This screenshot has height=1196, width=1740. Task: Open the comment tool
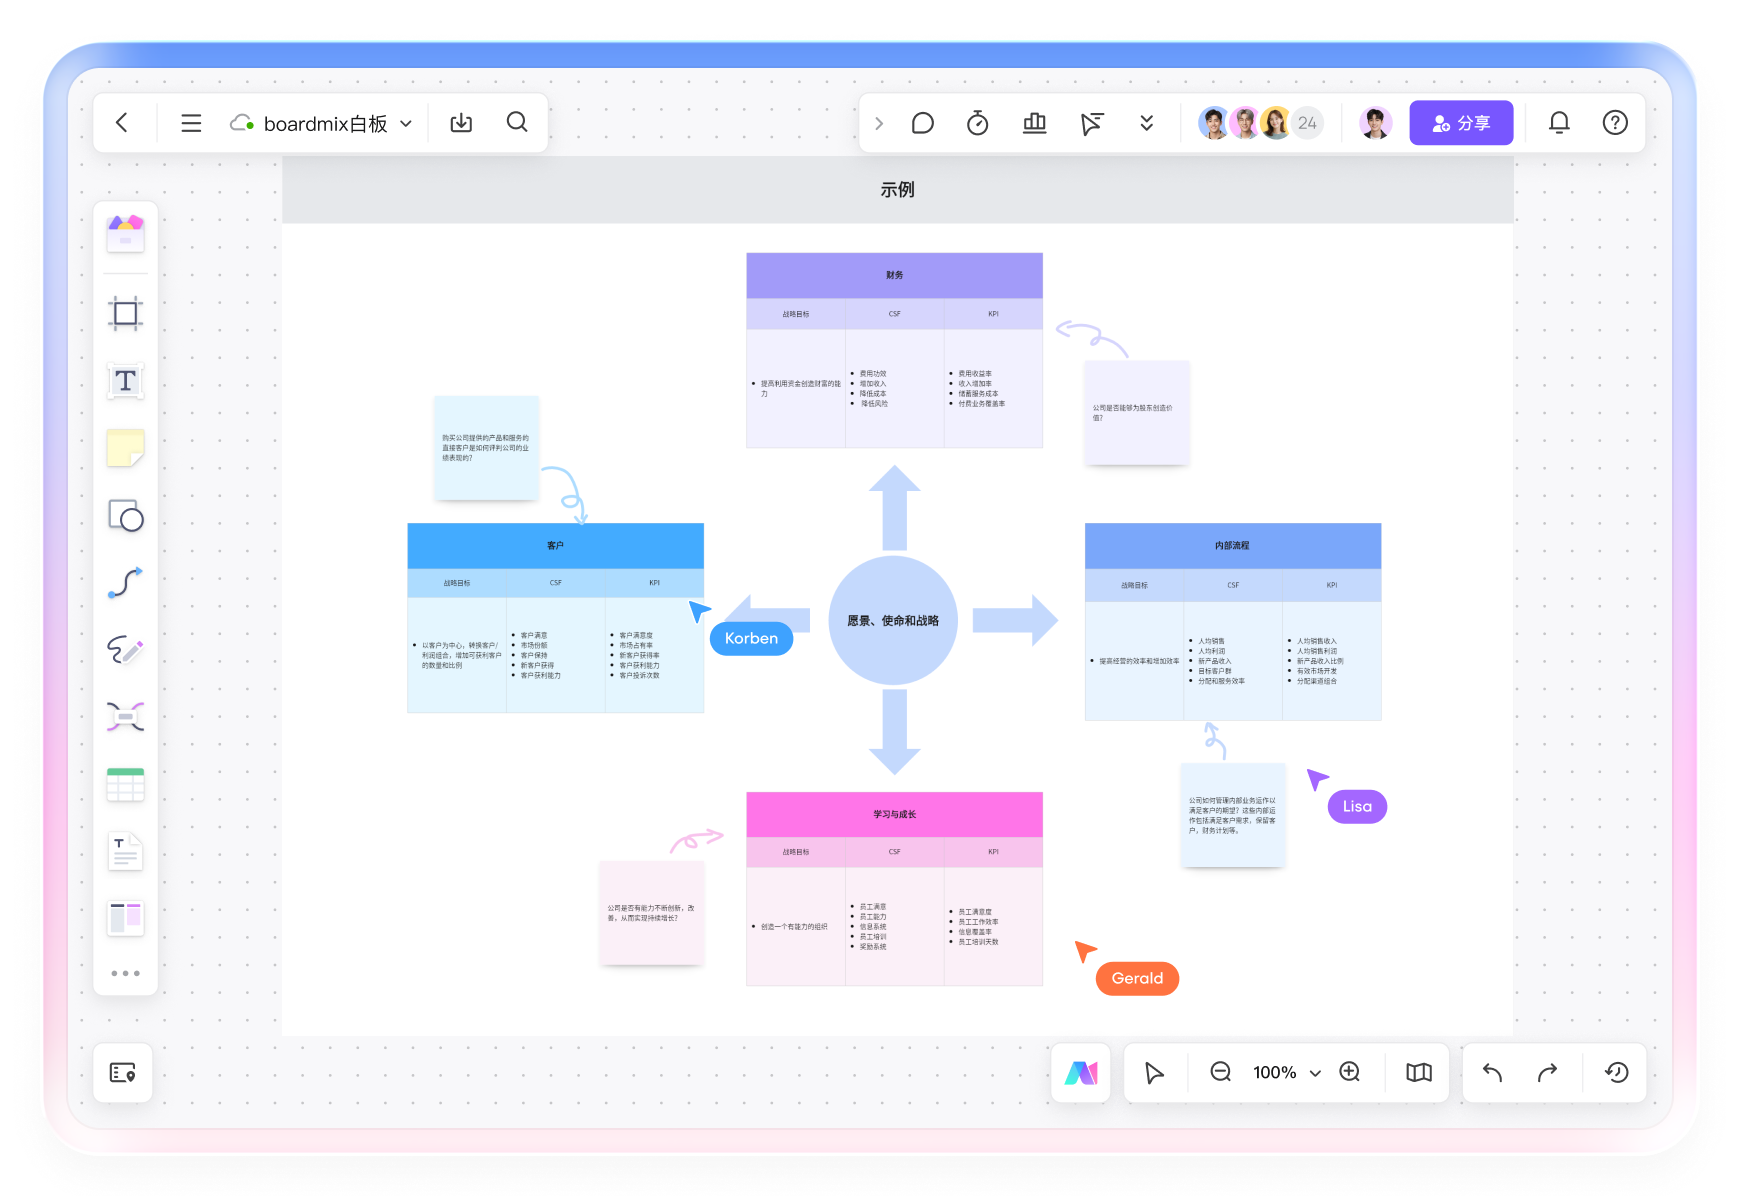[x=922, y=123]
